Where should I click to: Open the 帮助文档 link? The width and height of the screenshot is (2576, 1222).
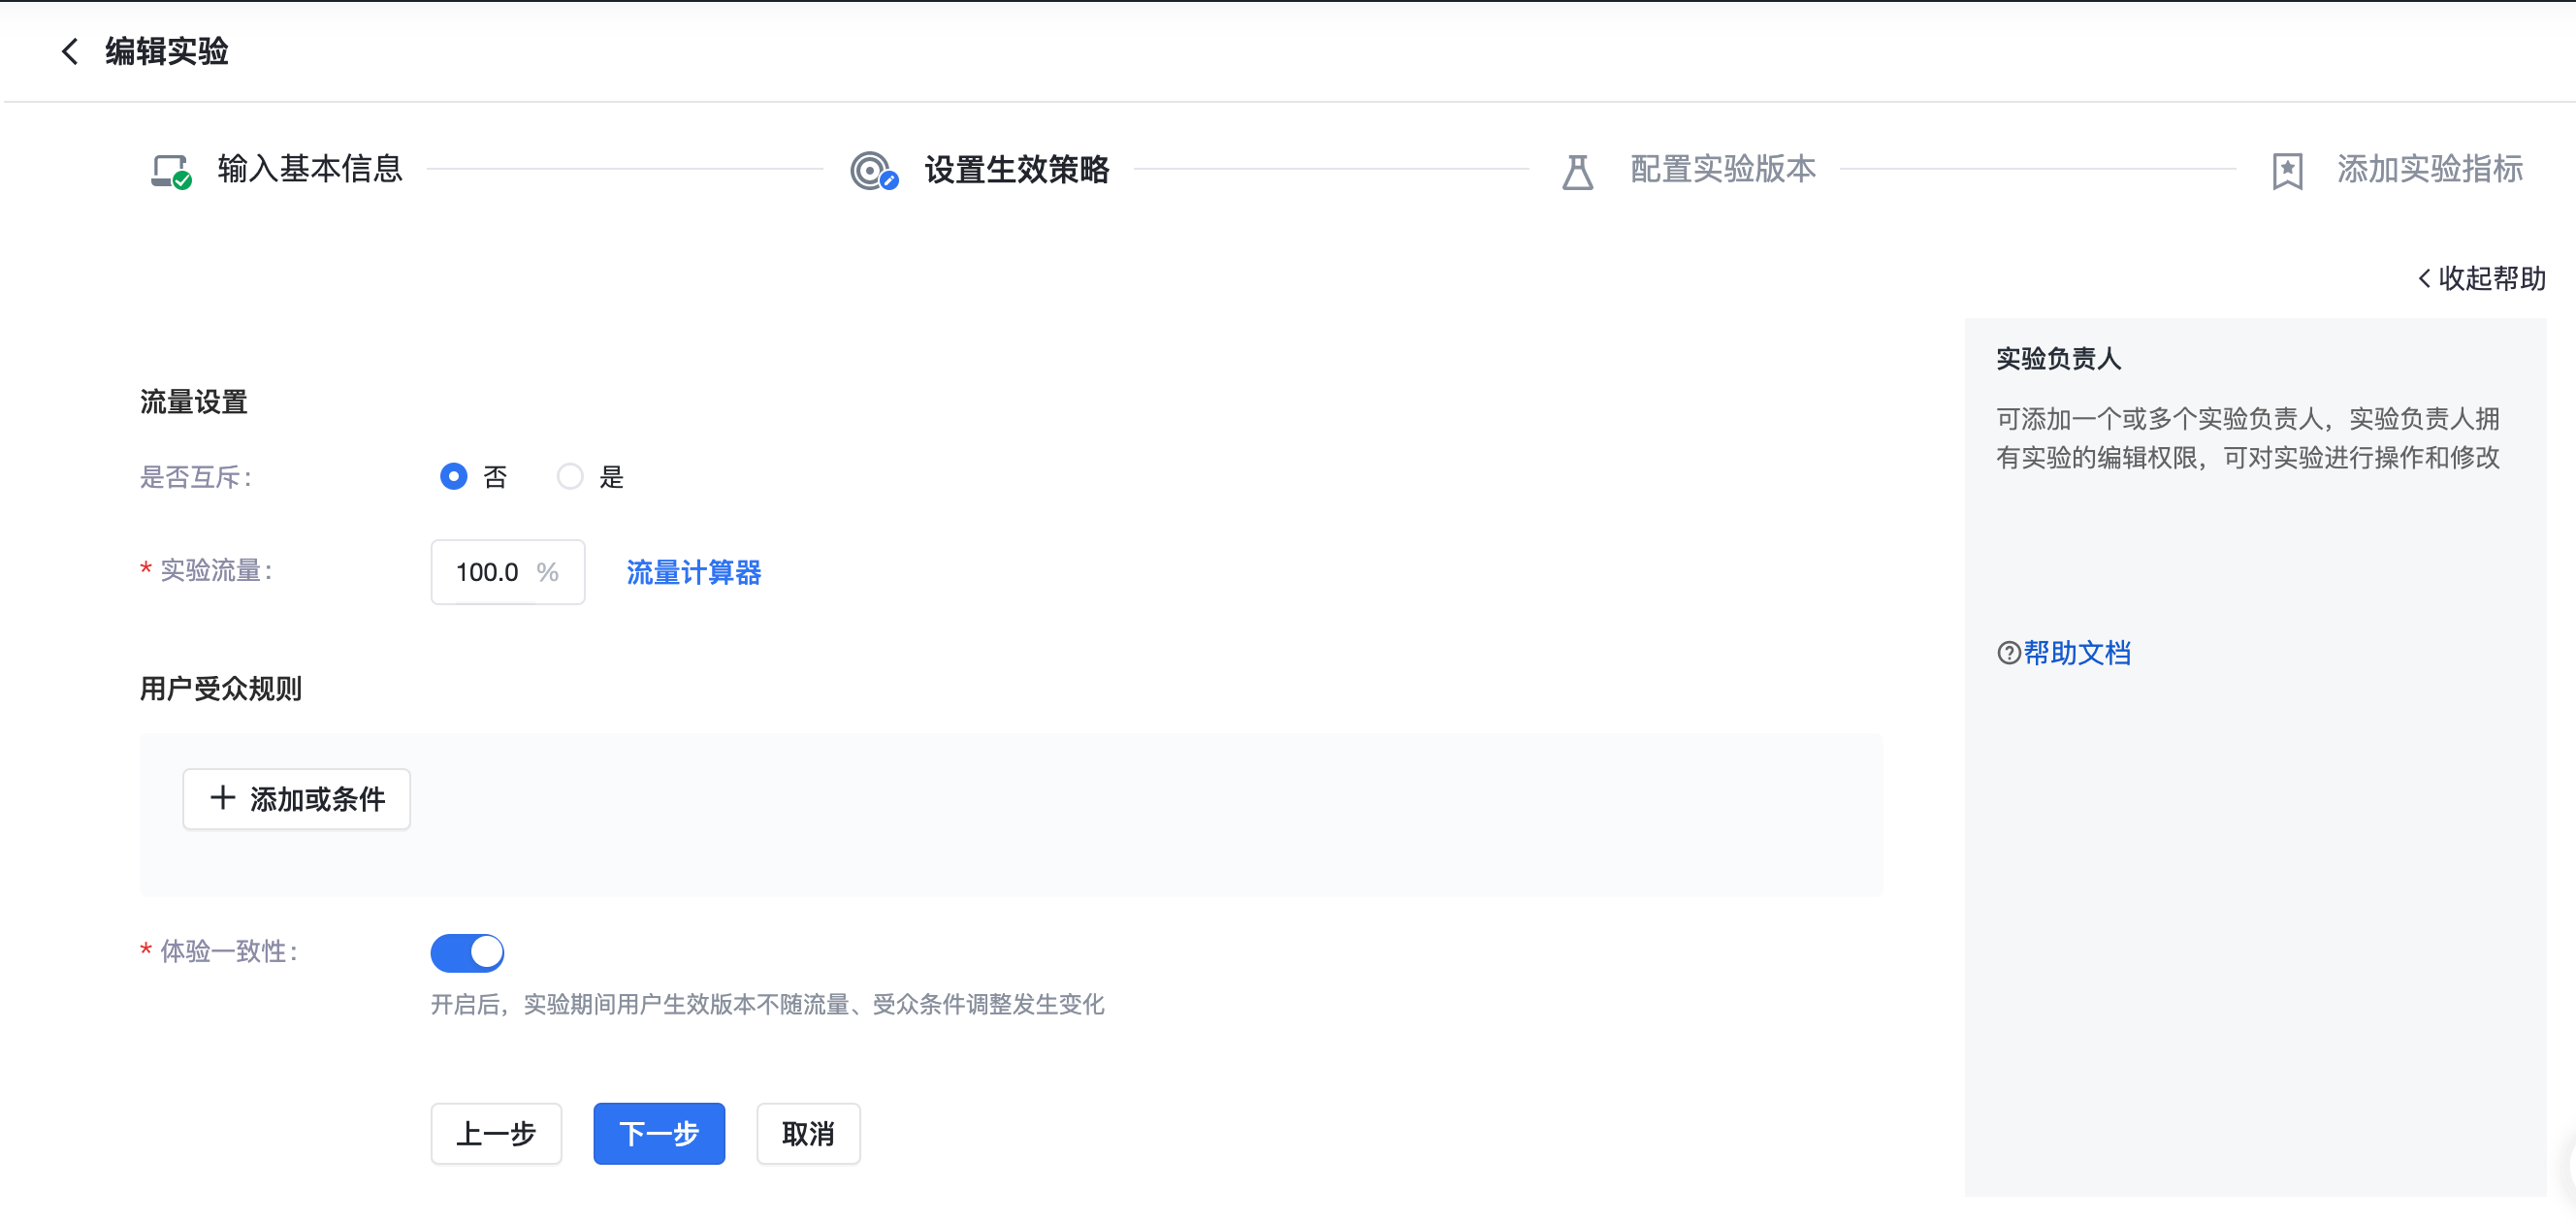click(2076, 653)
